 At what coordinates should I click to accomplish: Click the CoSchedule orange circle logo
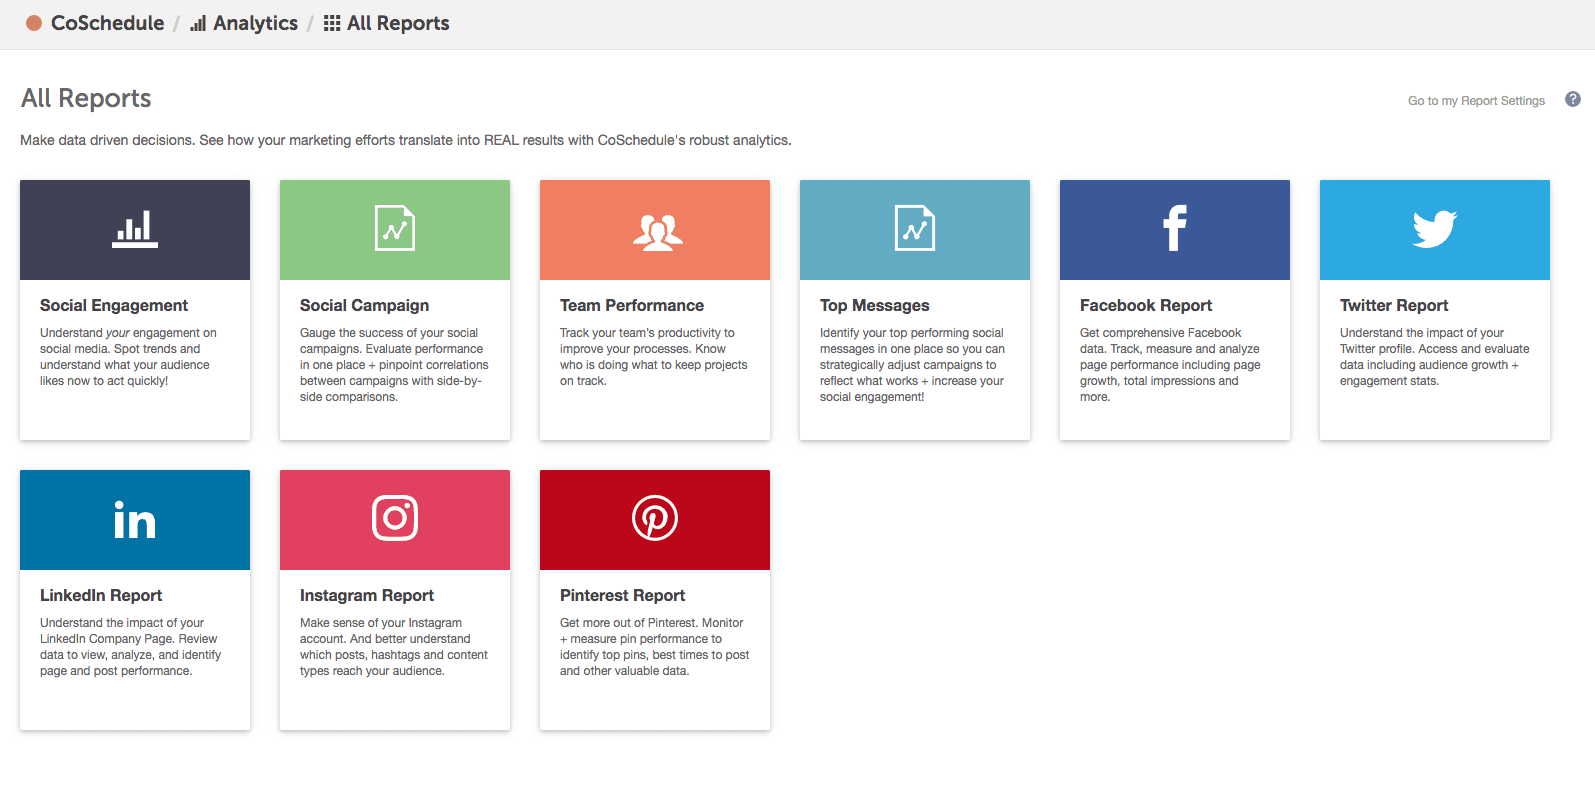click(x=34, y=23)
